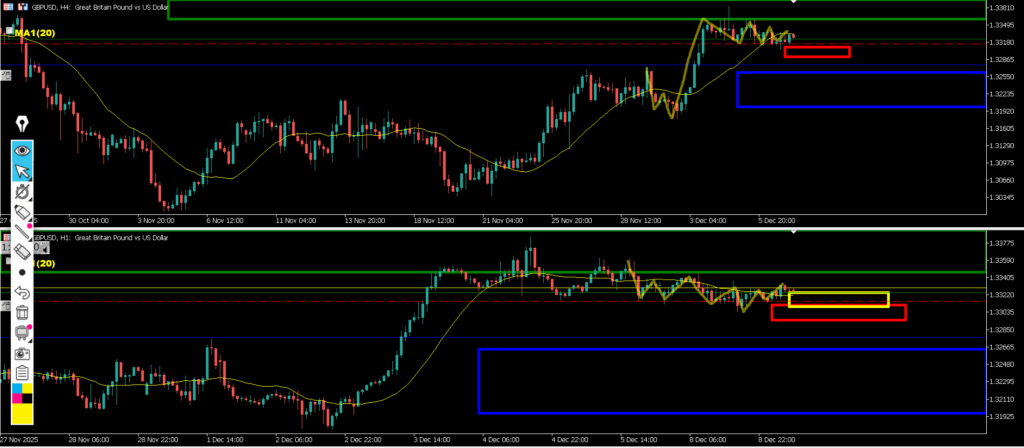This screenshot has width=1024, height=448.
Task: Select the eraser tool
Action: point(22,251)
